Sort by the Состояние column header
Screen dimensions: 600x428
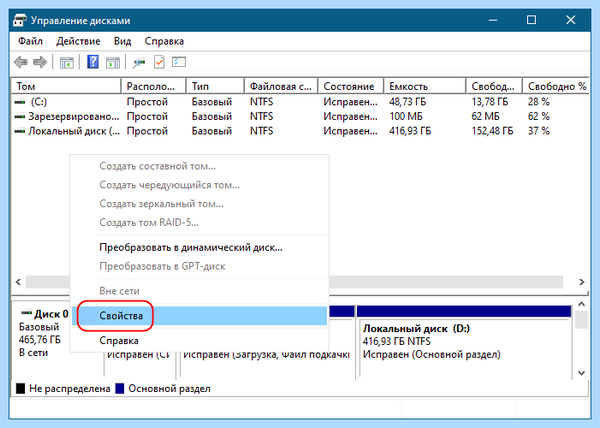click(x=351, y=86)
